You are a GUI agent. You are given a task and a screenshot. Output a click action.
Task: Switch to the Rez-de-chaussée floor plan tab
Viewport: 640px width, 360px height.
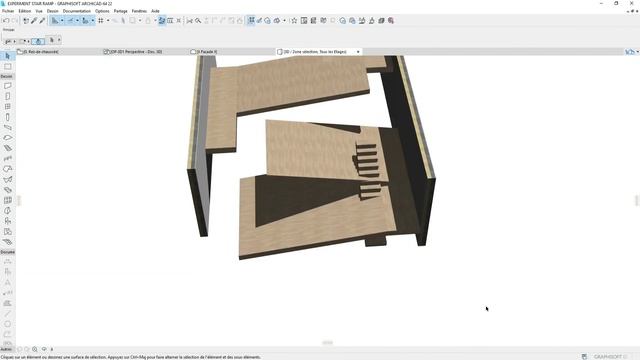click(x=58, y=52)
